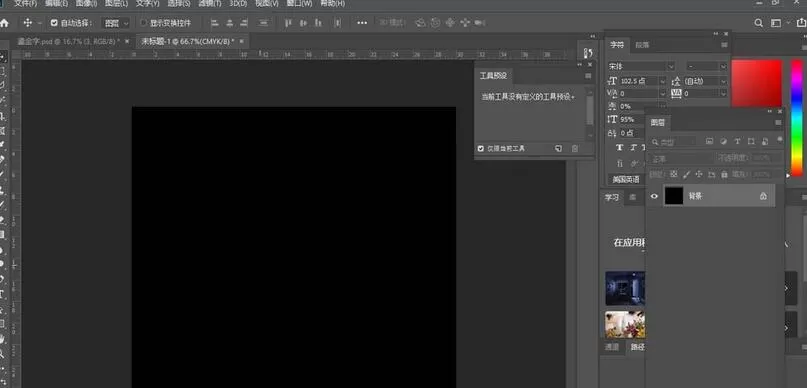The image size is (807, 388).
Task: Open the kerning dropdown
Action: (x=642, y=94)
